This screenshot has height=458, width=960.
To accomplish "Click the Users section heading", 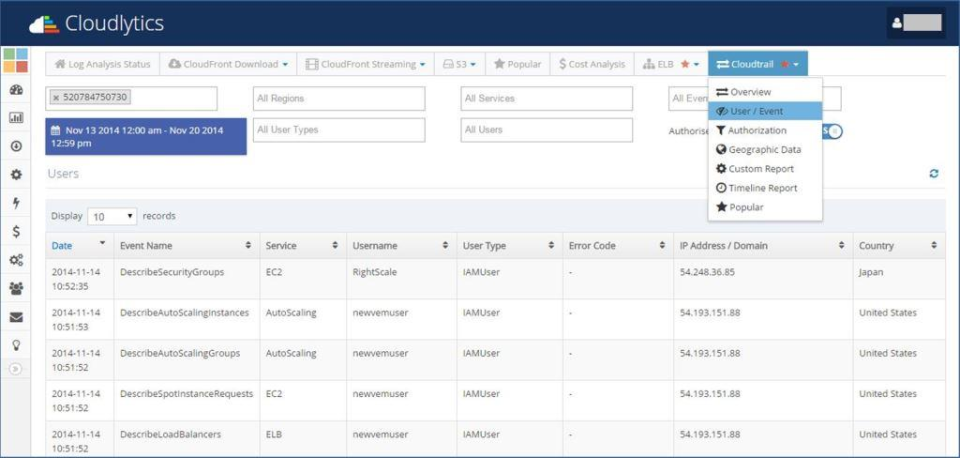I will (x=63, y=174).
